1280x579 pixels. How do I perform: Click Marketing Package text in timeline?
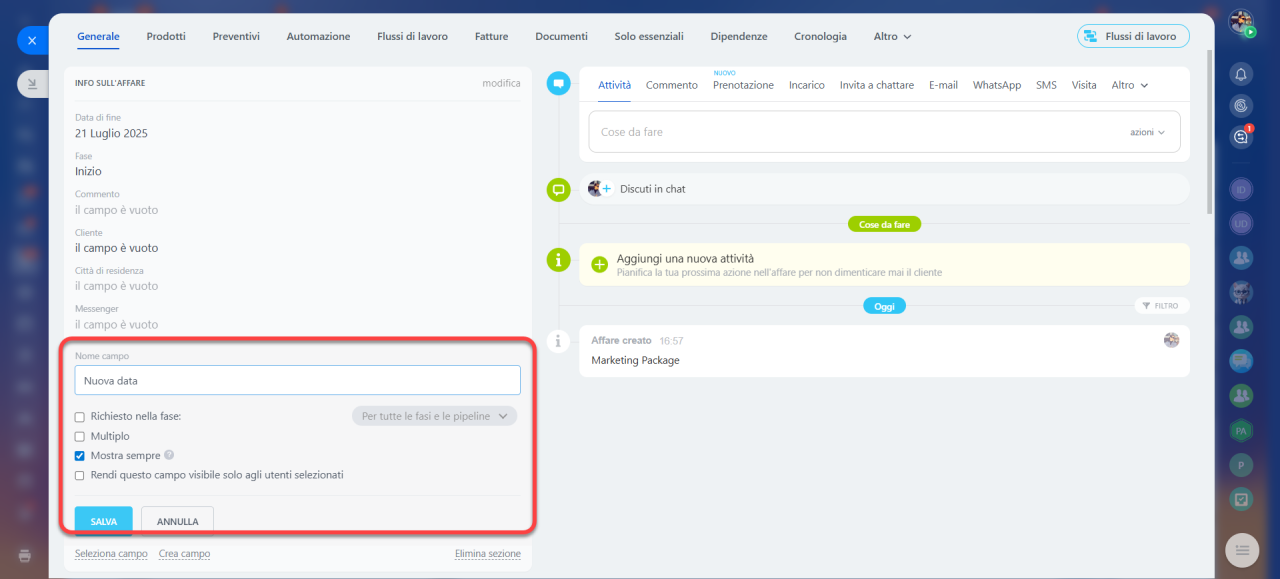pyautogui.click(x=635, y=360)
